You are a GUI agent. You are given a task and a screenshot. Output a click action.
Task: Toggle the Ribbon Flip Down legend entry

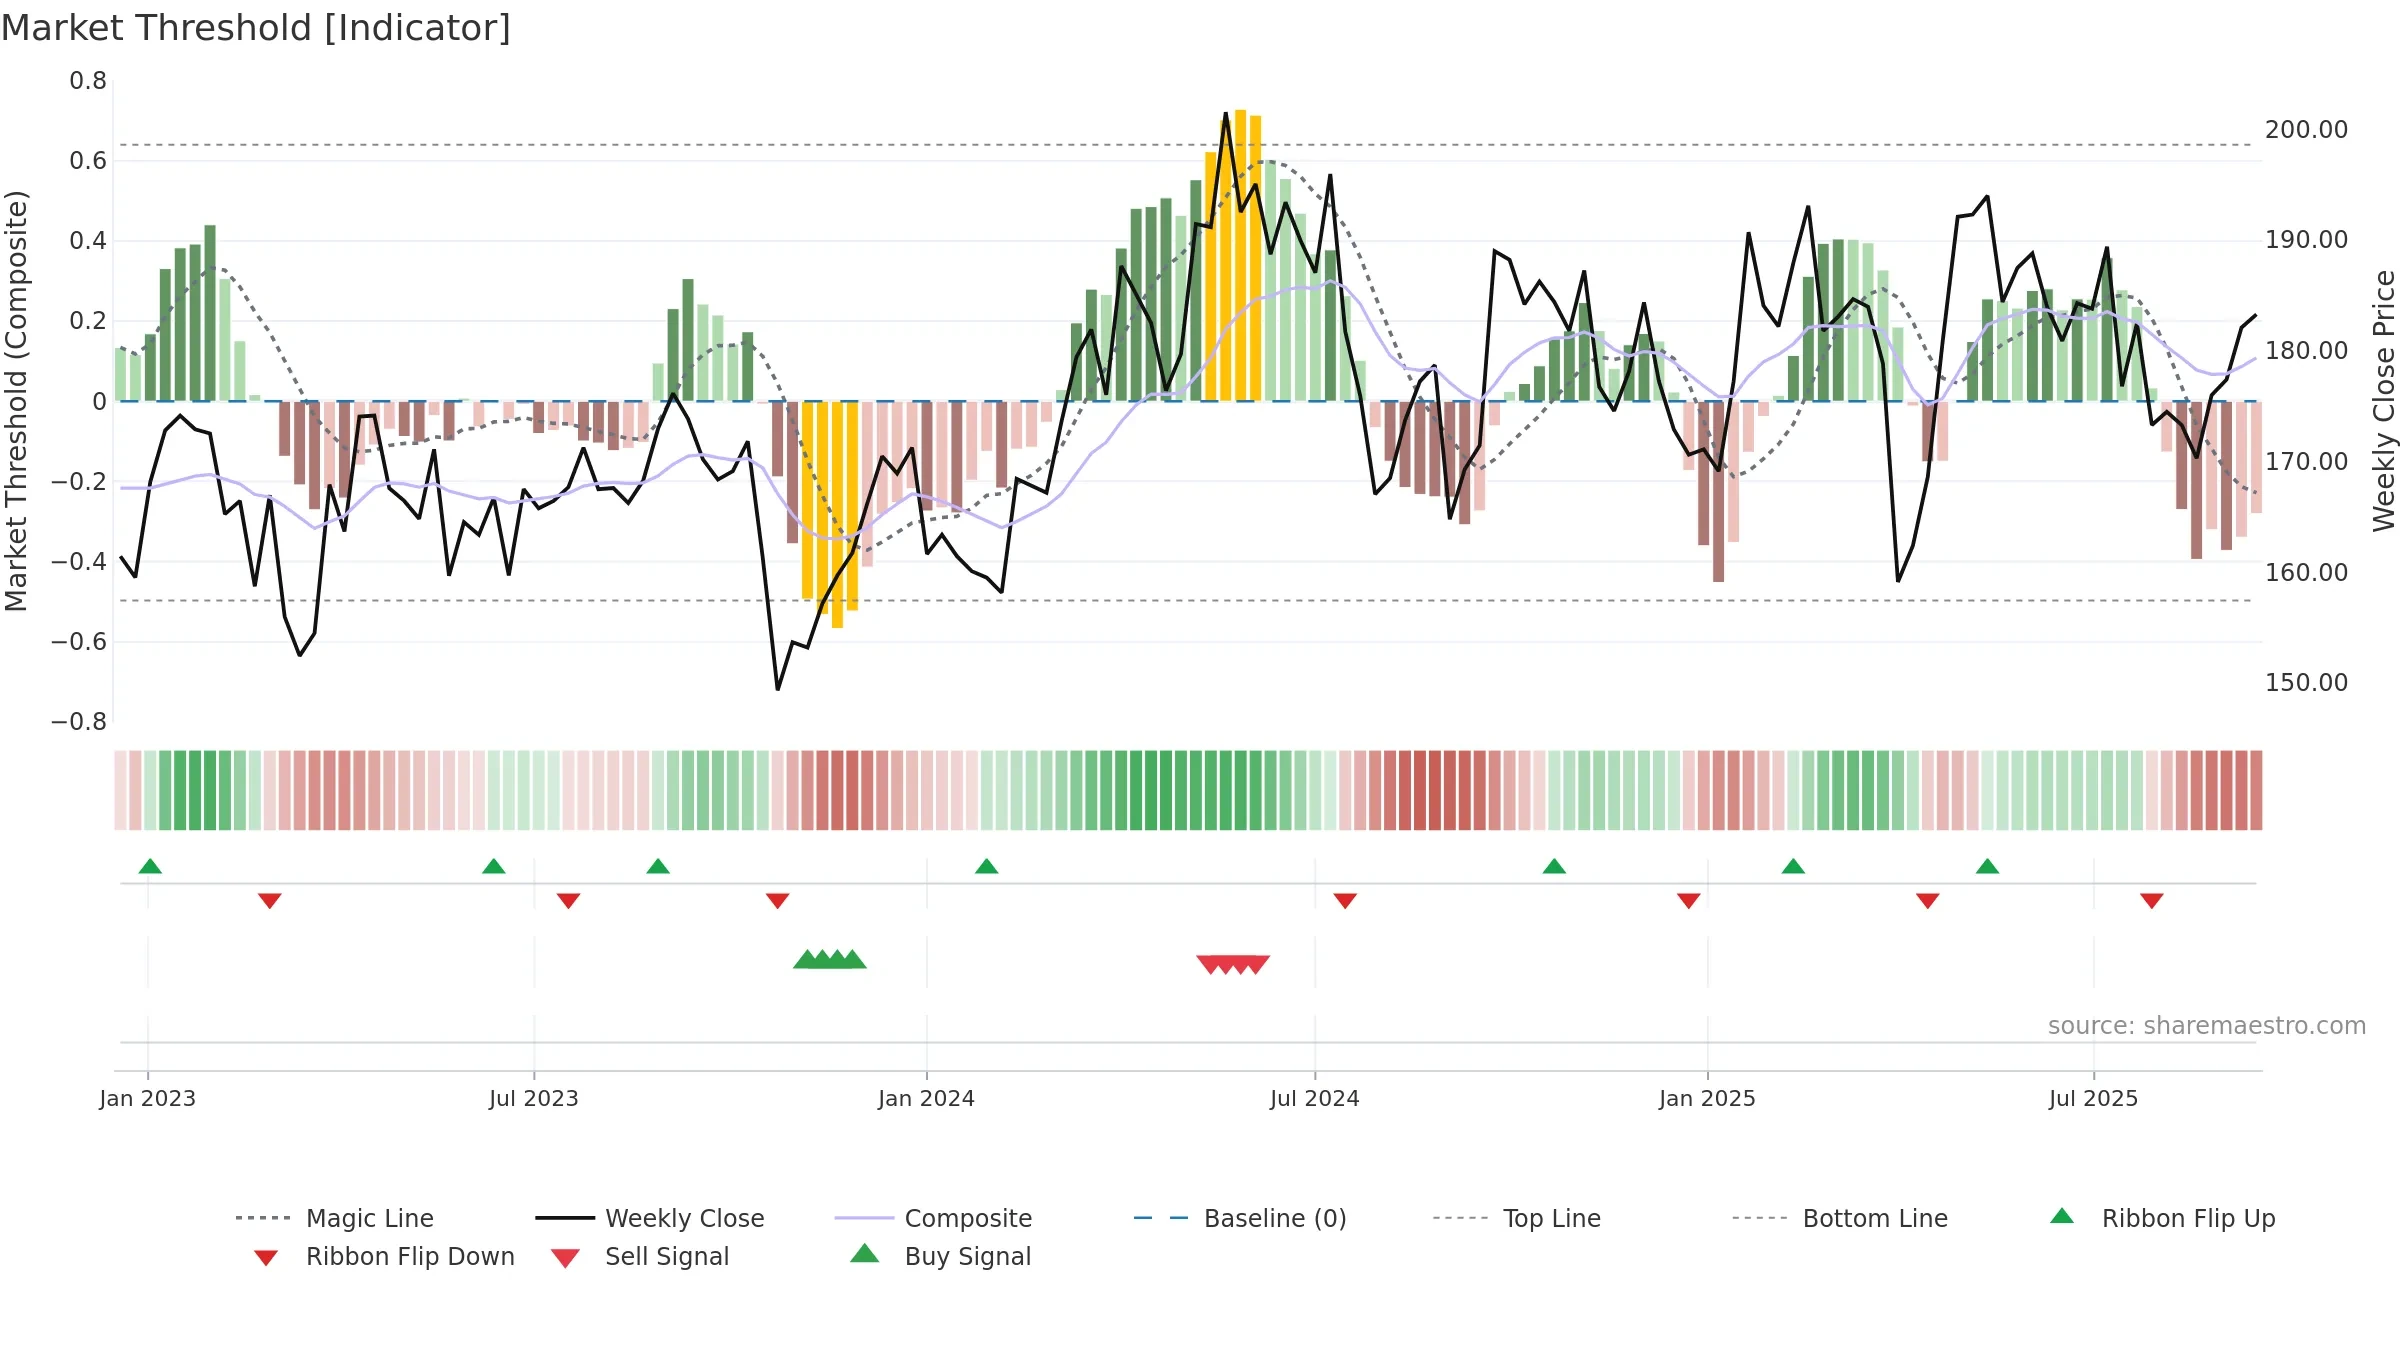pos(384,1256)
